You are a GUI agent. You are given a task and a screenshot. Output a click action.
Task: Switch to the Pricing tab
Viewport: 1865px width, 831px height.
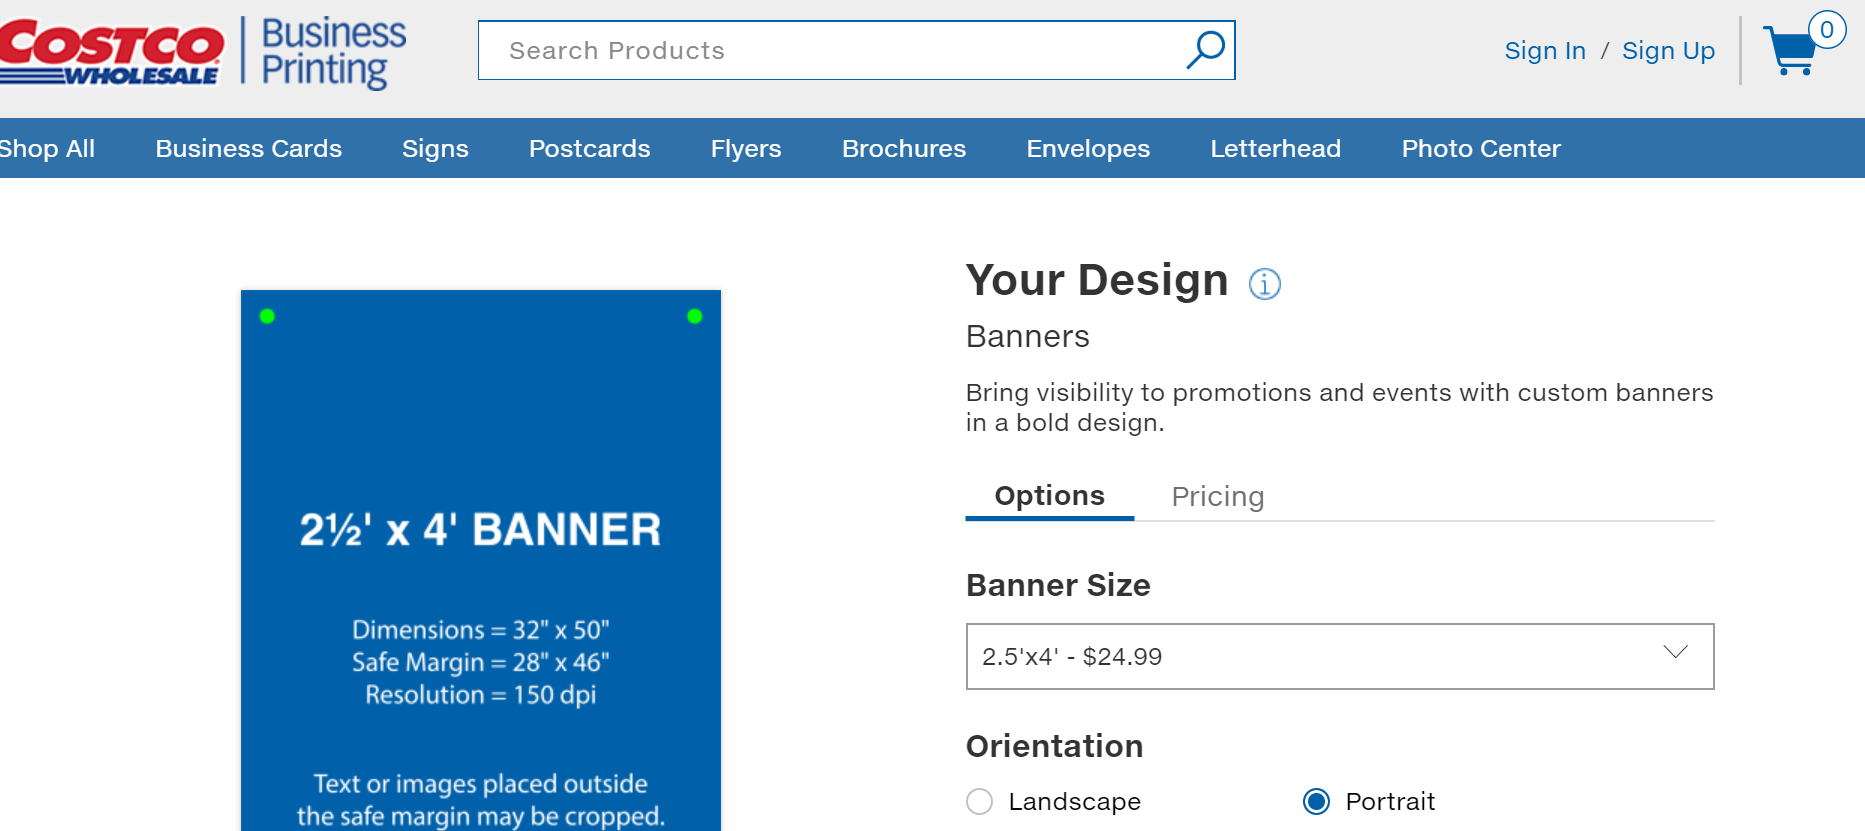click(1217, 497)
